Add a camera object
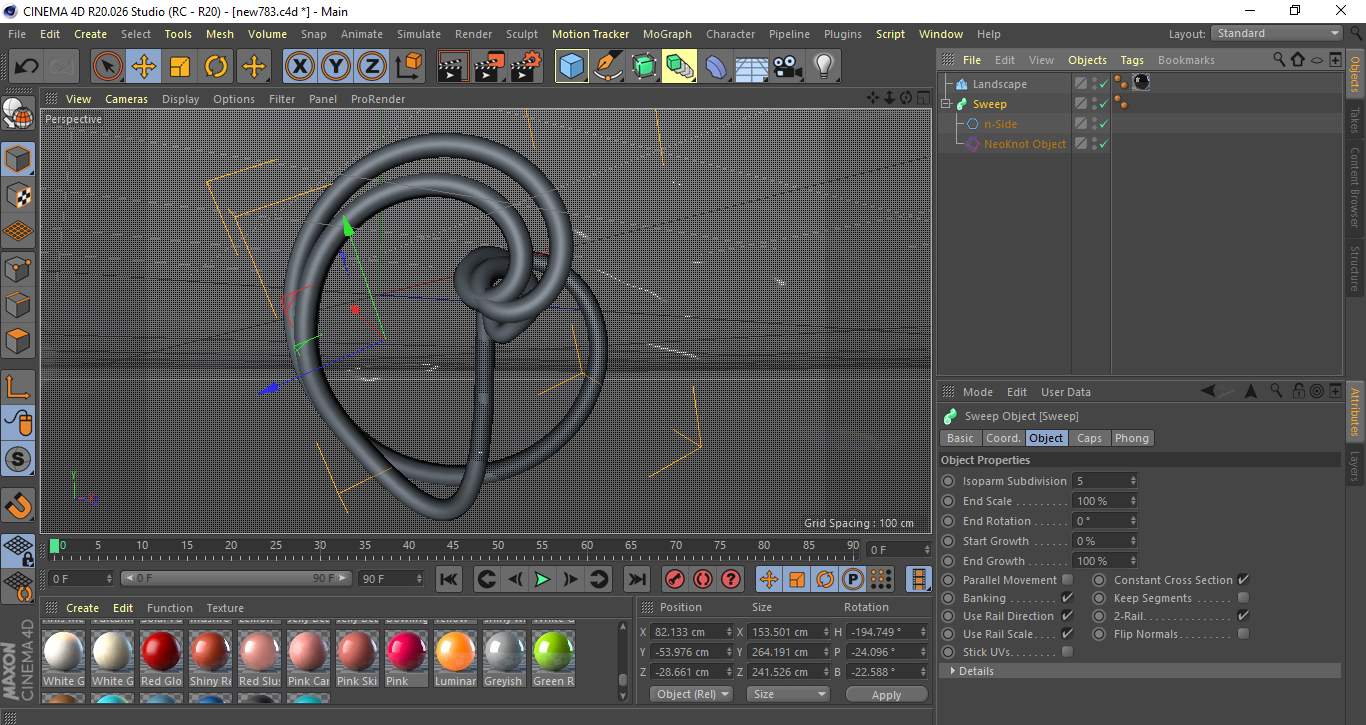This screenshot has height=725, width=1366. [x=788, y=67]
